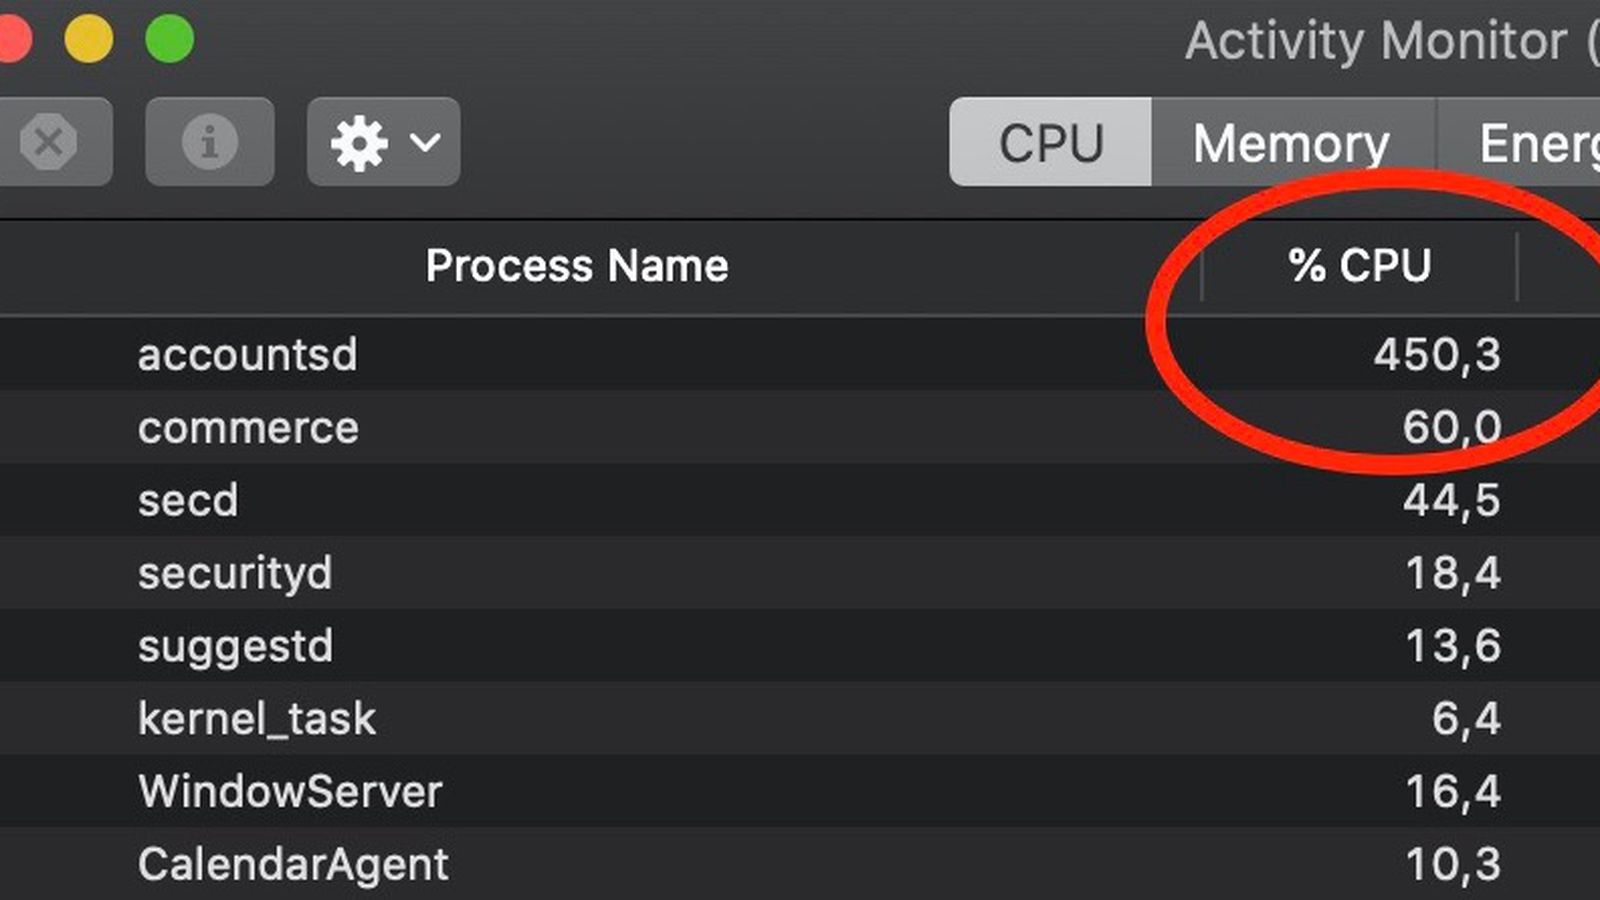Click the 450,3 CPU value for accountsd

tap(1436, 355)
